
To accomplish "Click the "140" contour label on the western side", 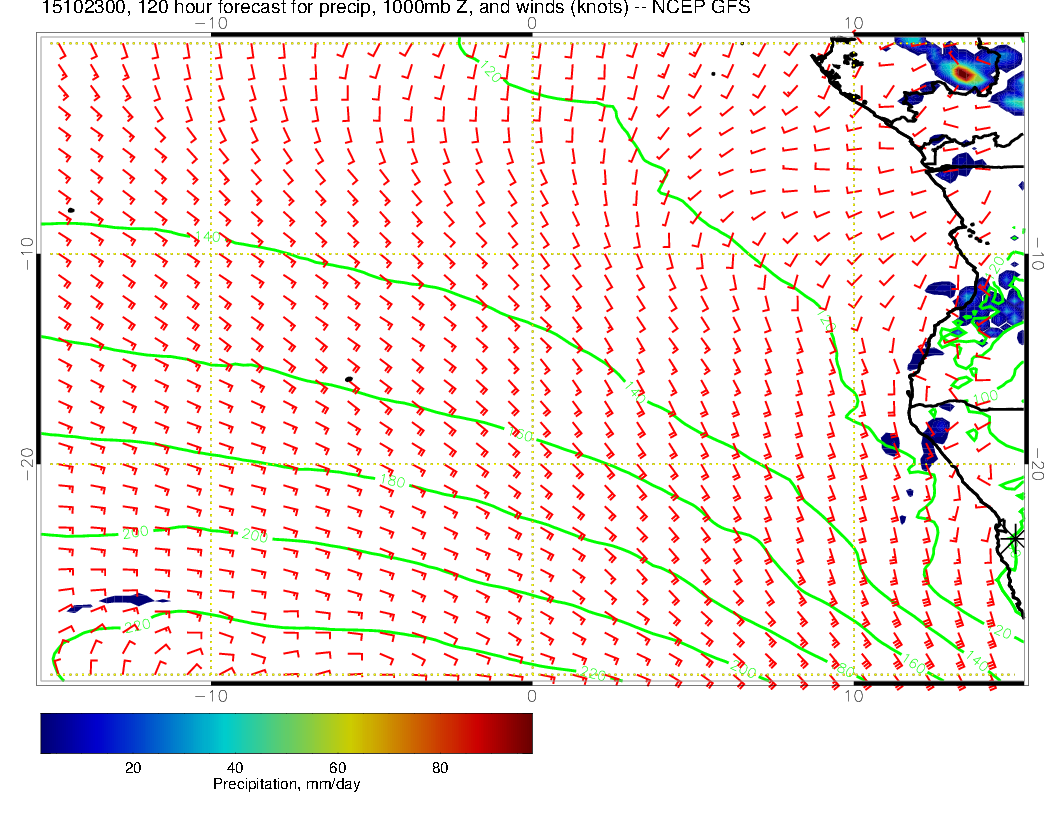I will pos(207,237).
